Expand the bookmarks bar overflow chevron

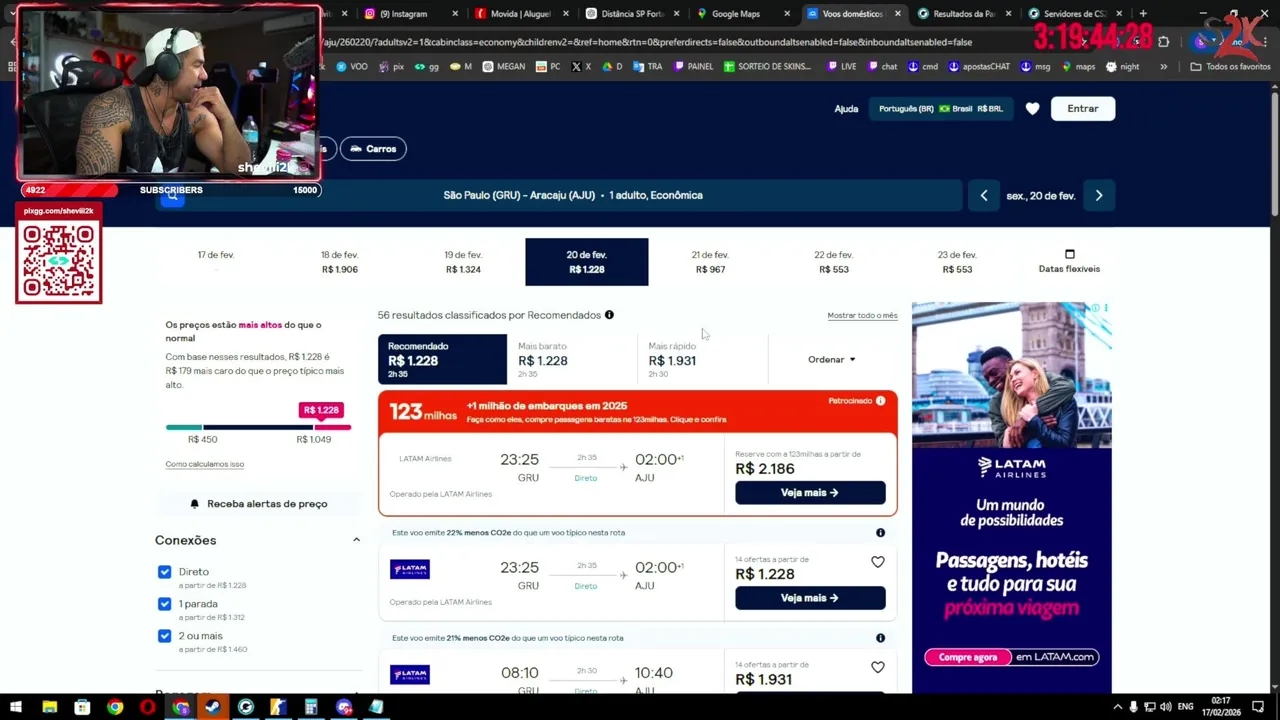[x=1163, y=67]
